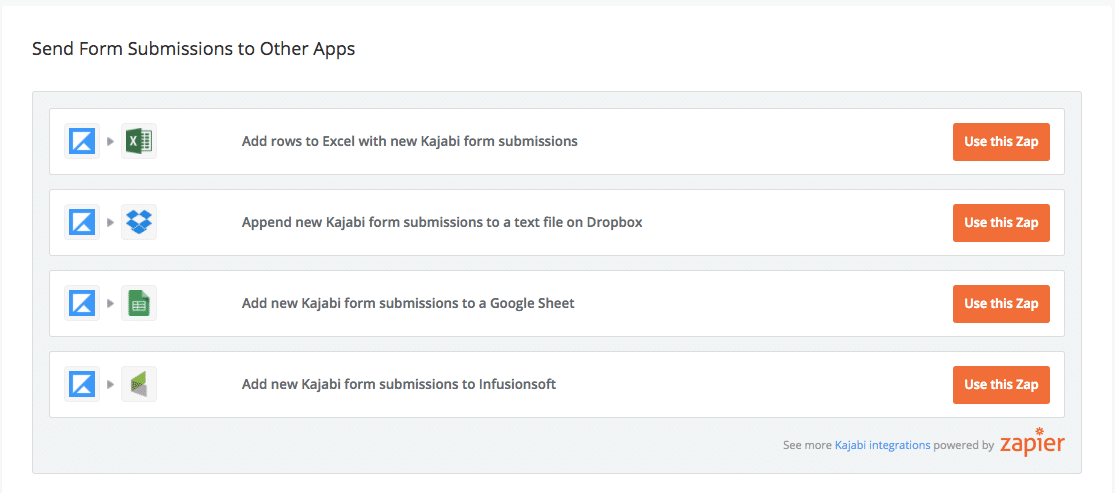1115x493 pixels.
Task: Click the Kajabi icon in the Dropbox row
Action: point(82,222)
